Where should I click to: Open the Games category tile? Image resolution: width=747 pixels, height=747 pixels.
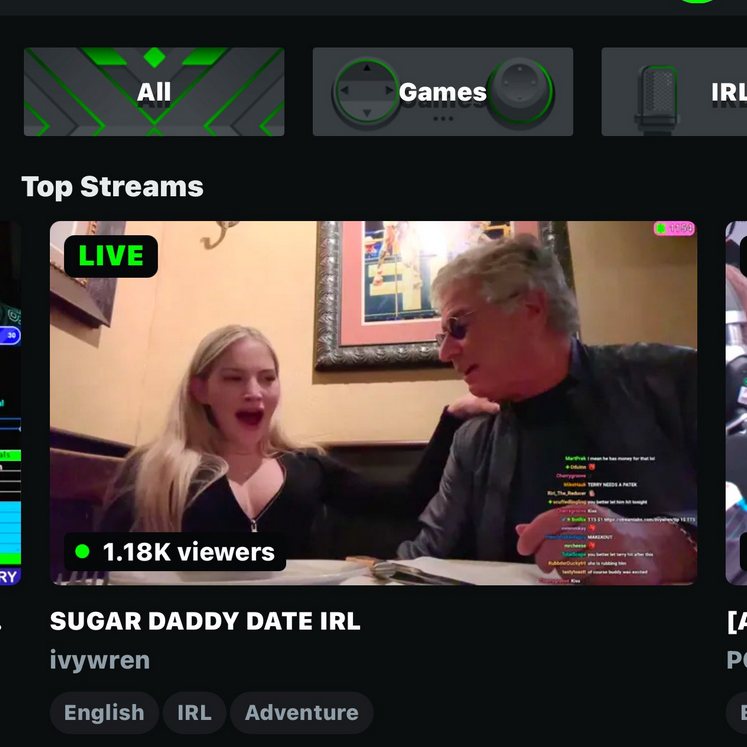click(x=443, y=91)
